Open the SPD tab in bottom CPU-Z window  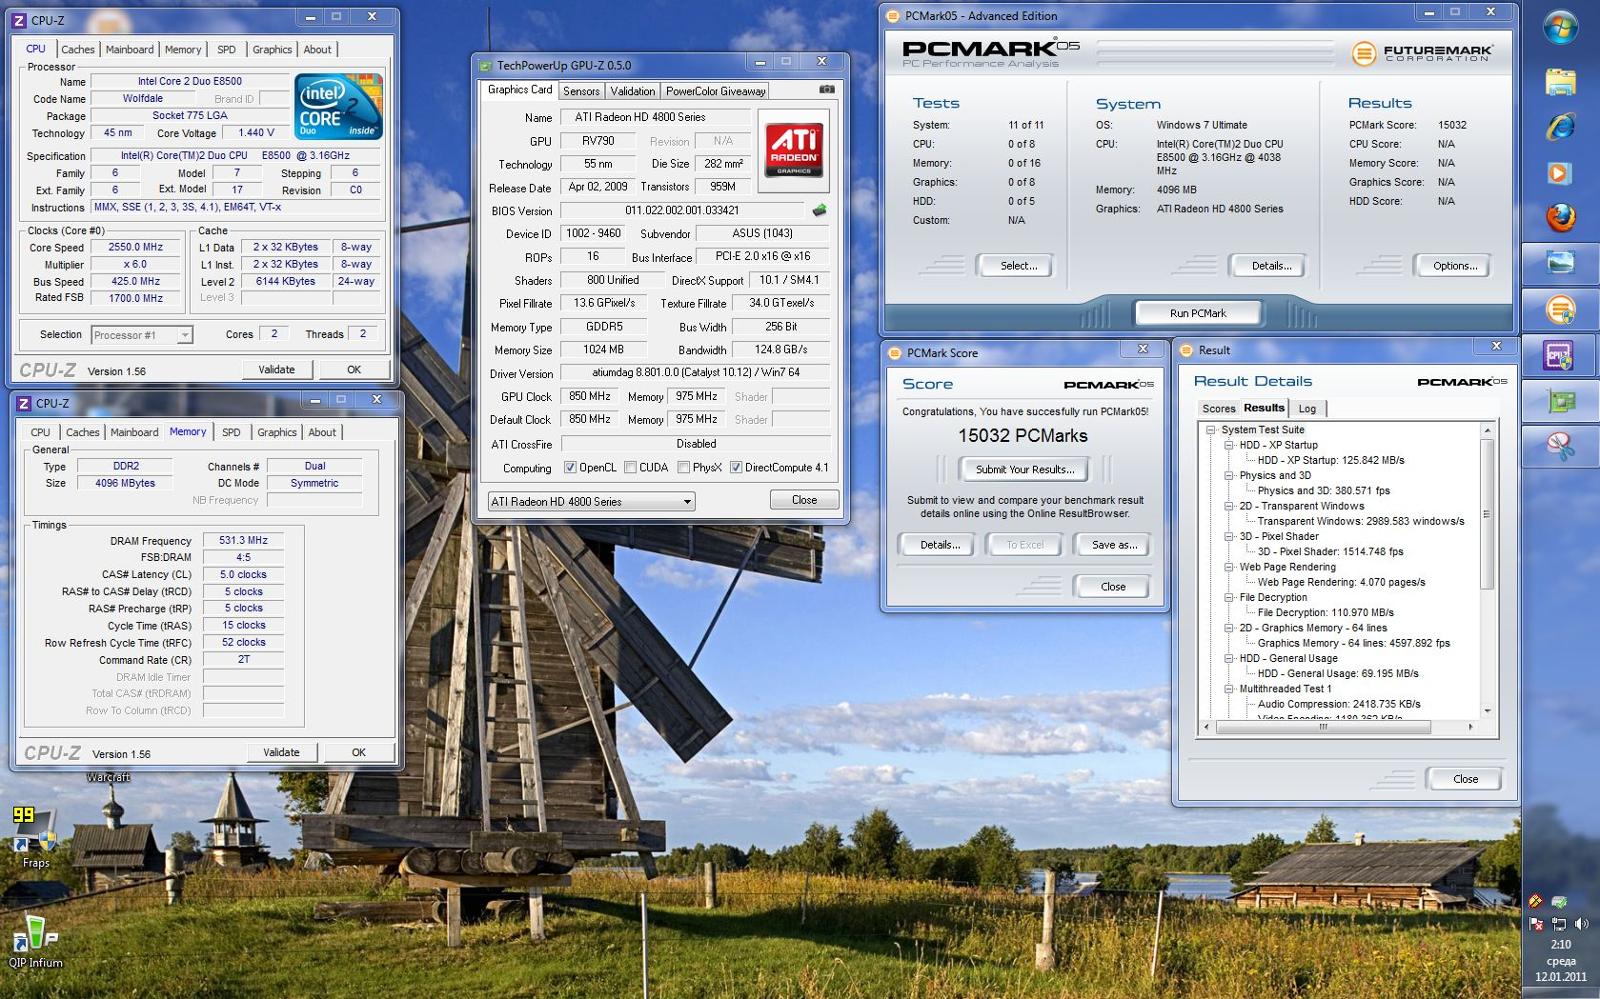pyautogui.click(x=231, y=432)
